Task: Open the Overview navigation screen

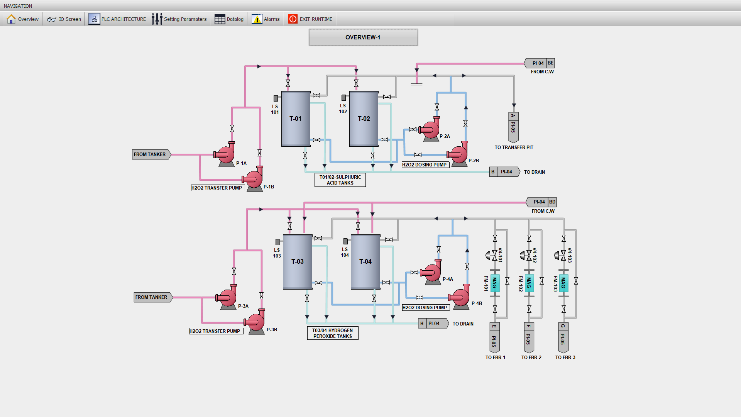Action: (23, 19)
